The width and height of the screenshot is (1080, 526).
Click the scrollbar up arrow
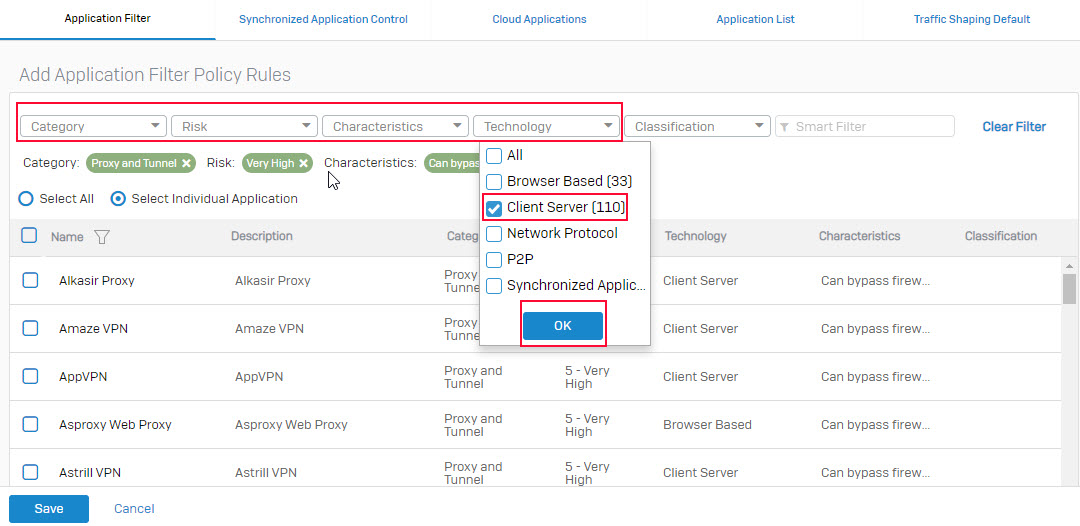[x=1069, y=266]
